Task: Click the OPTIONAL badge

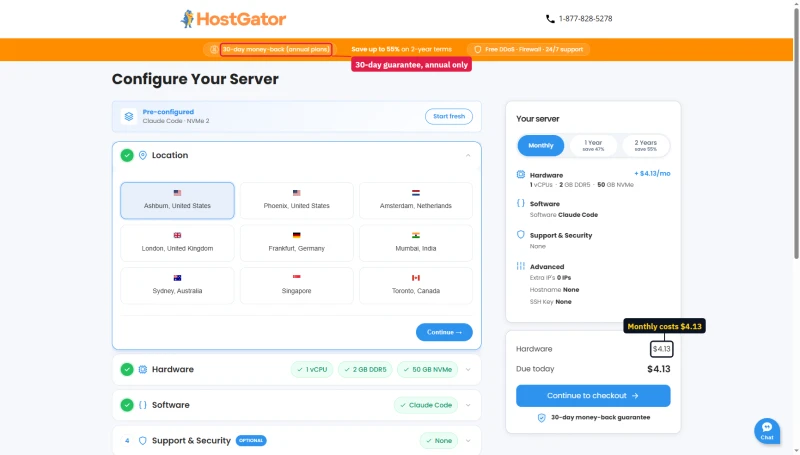Action: click(x=251, y=441)
